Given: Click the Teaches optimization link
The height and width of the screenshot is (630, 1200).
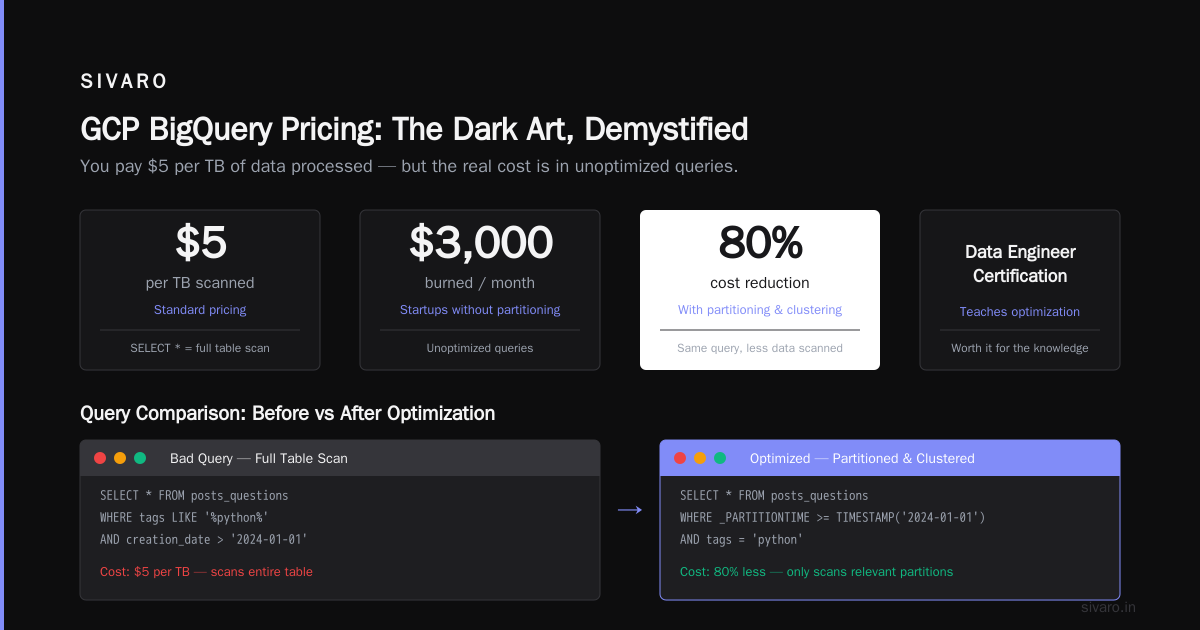Looking at the screenshot, I should (1020, 312).
